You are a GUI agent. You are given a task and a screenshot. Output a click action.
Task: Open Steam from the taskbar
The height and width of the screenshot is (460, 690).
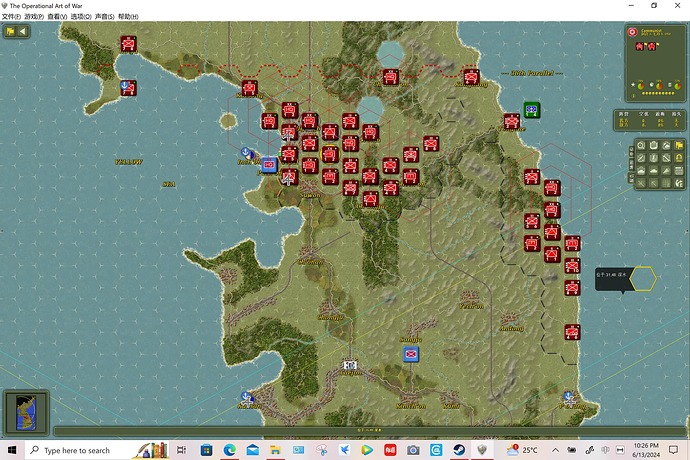[459, 450]
